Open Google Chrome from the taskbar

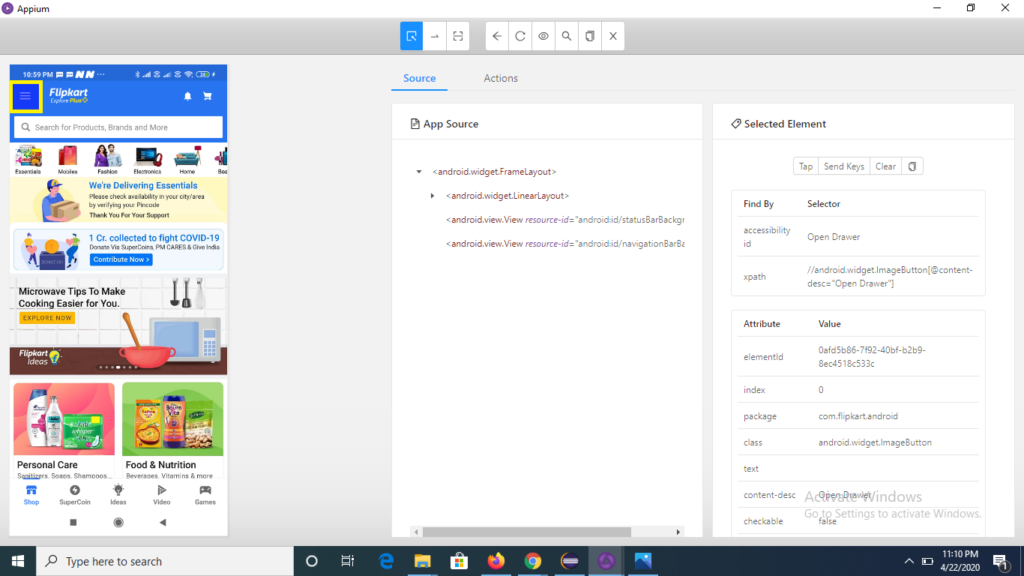[533, 561]
